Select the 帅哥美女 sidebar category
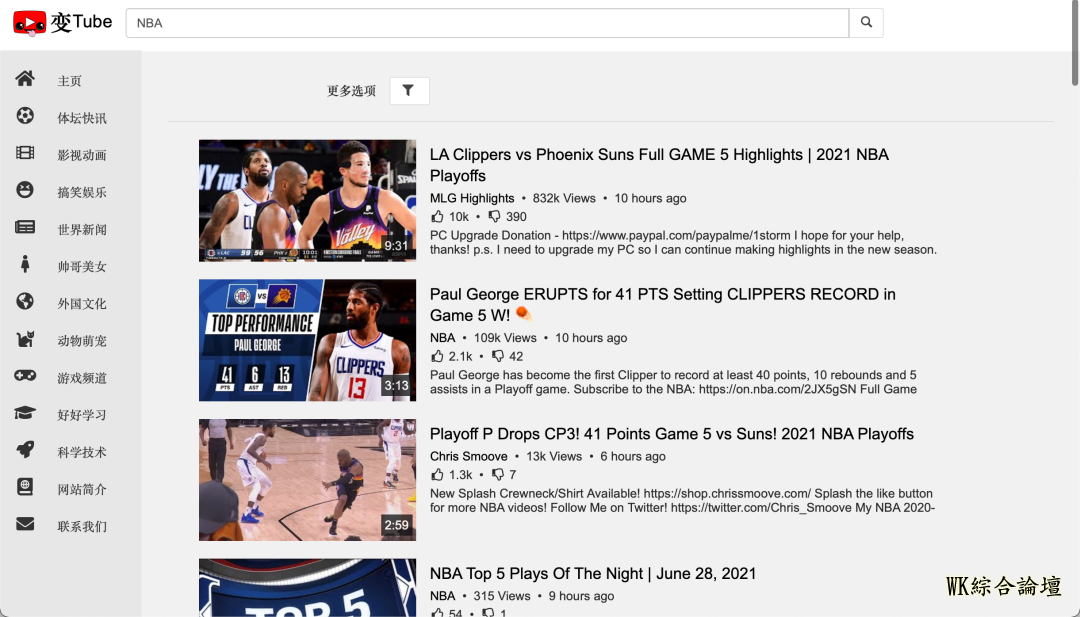This screenshot has height=617, width=1080. click(x=82, y=267)
